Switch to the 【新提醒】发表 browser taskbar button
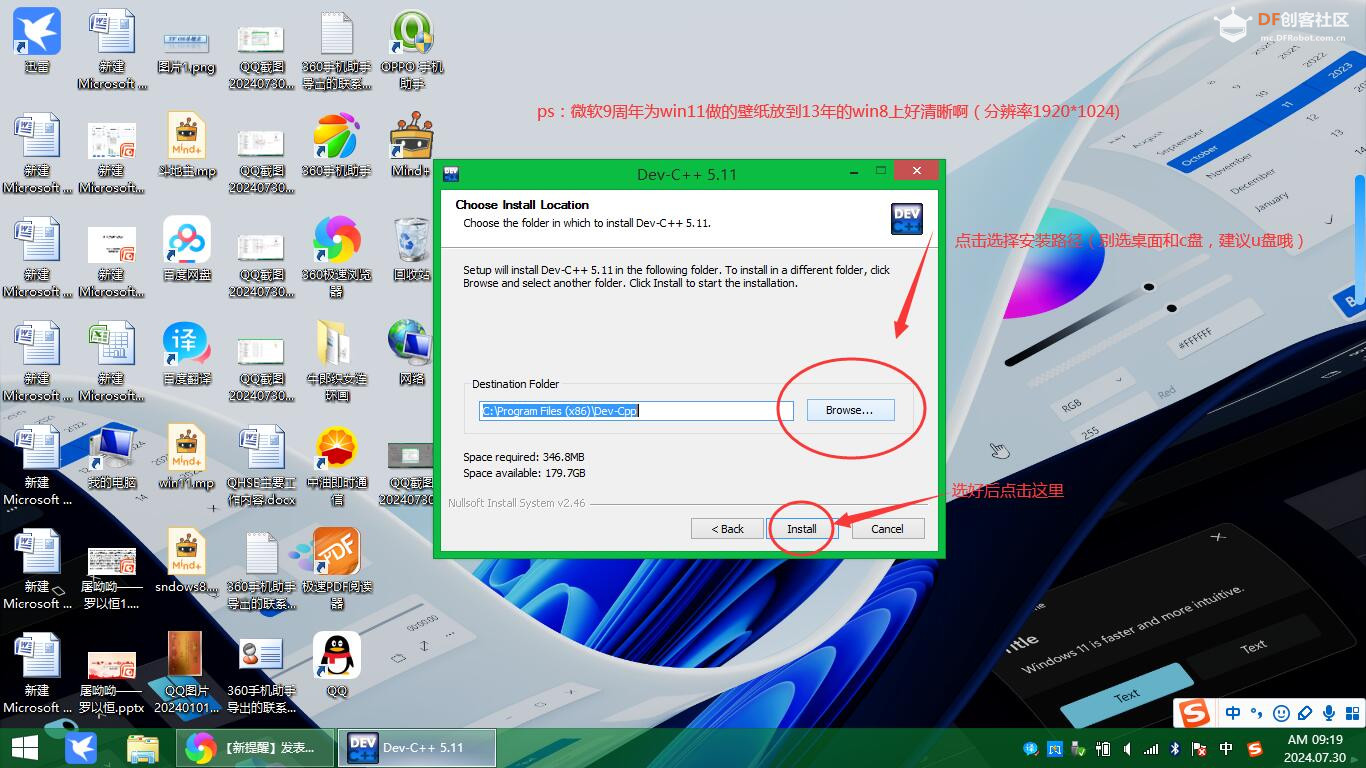 [256, 748]
